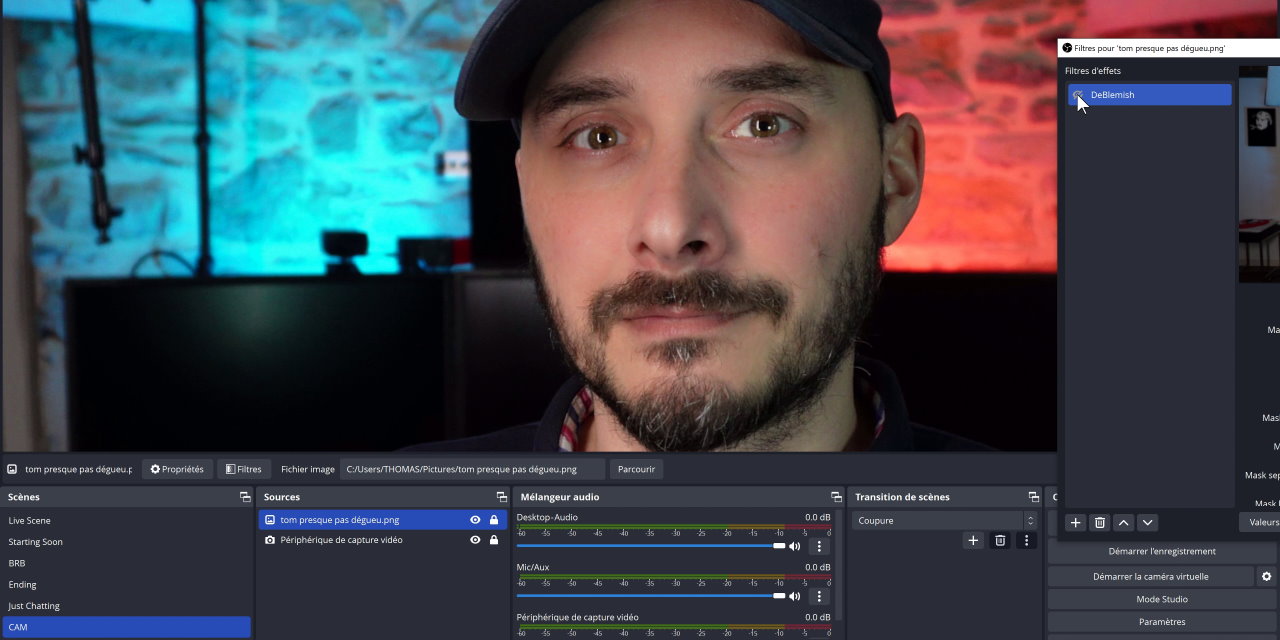This screenshot has width=1280, height=640.
Task: Click the Mic/Aux volume slider
Action: point(650,596)
